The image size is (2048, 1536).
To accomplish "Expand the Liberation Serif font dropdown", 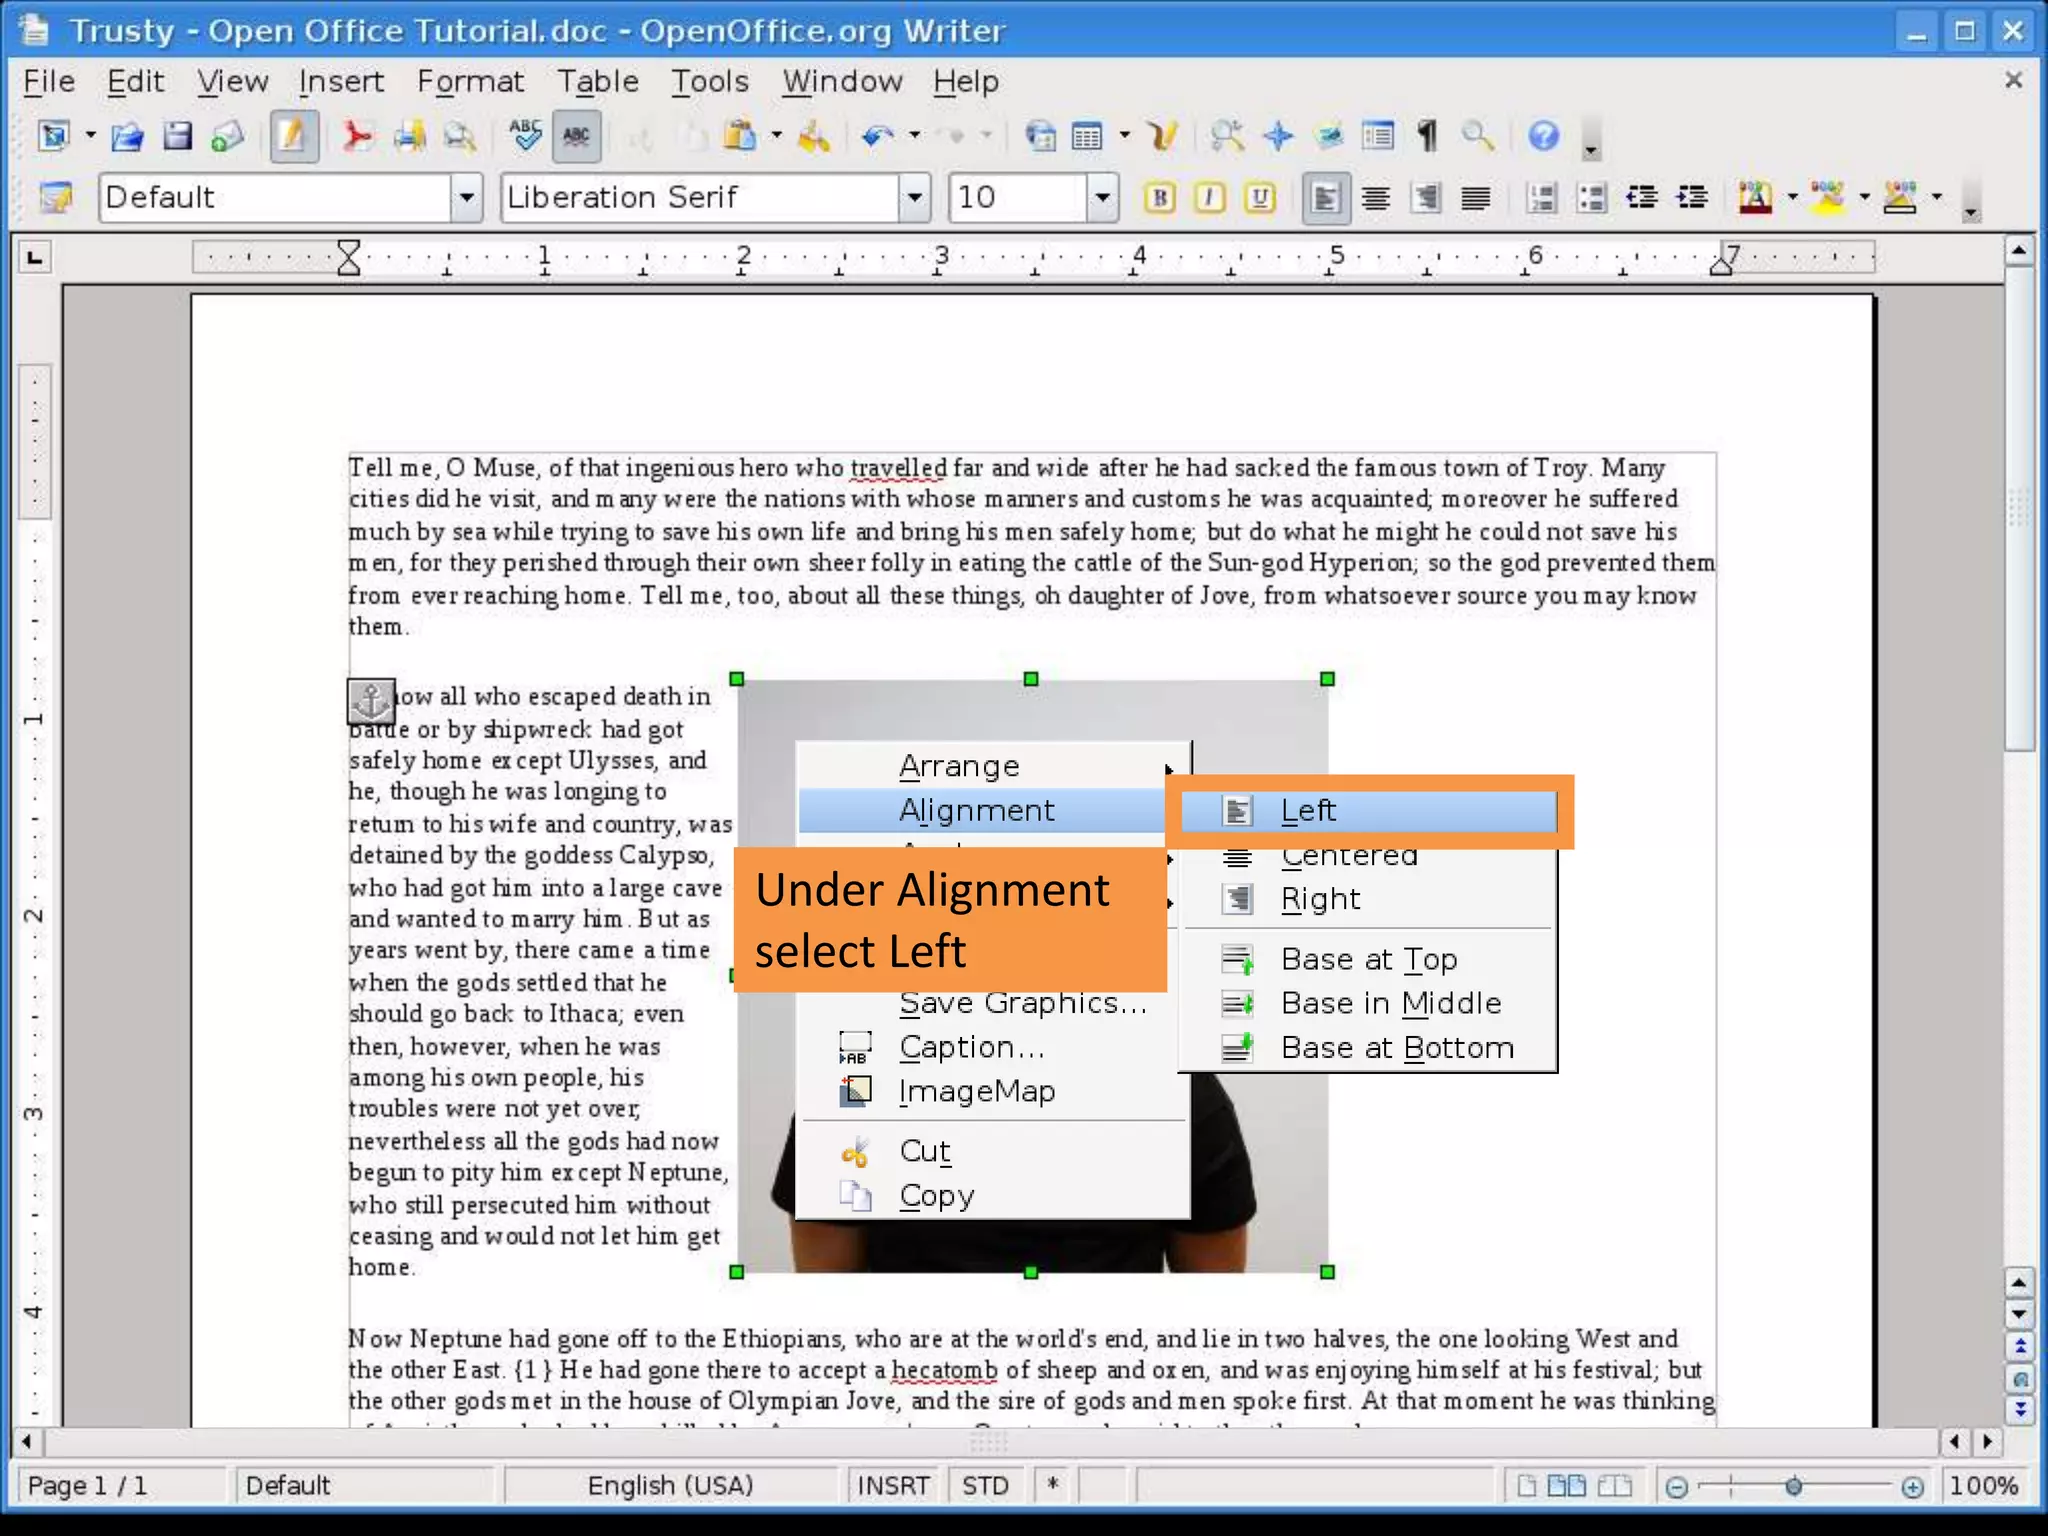I will pos(914,198).
